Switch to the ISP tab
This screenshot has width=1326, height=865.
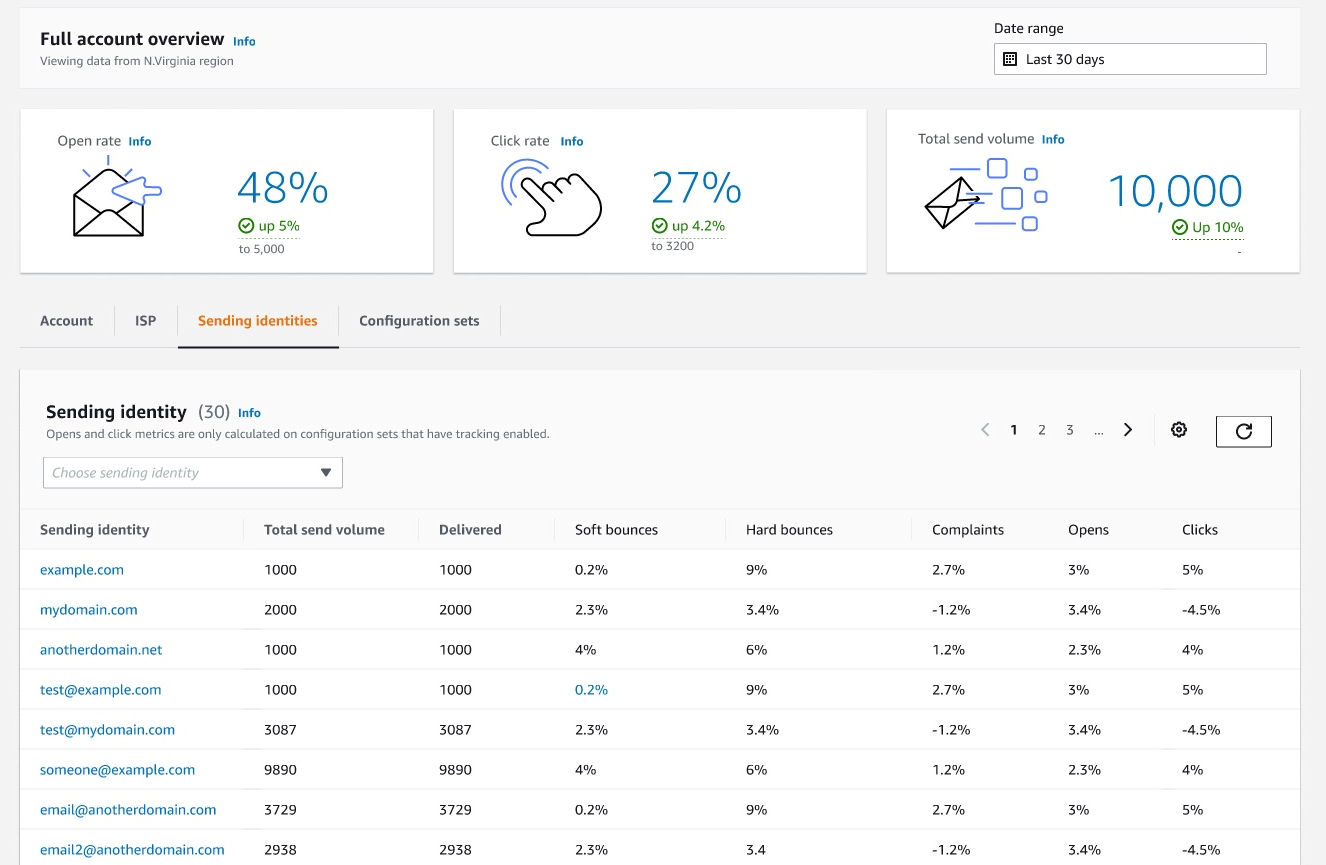click(146, 321)
